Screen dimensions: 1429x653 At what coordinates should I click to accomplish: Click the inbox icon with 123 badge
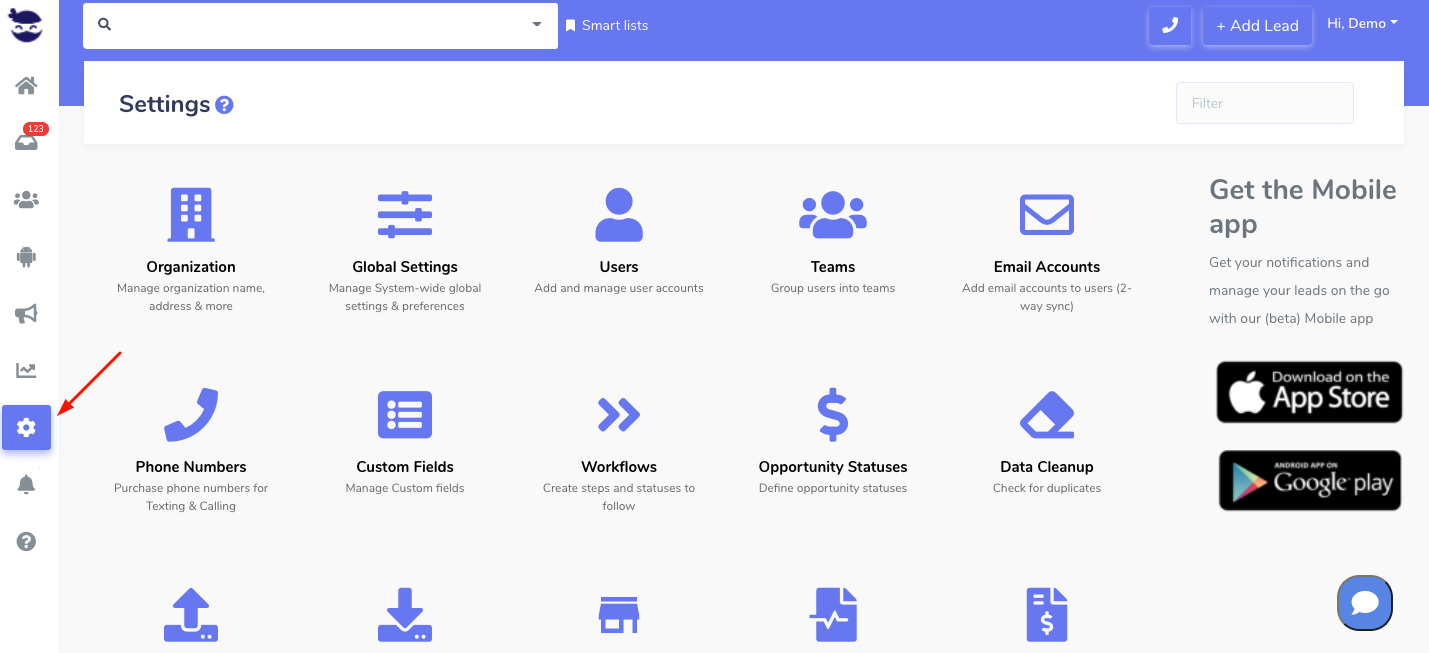tap(26, 142)
